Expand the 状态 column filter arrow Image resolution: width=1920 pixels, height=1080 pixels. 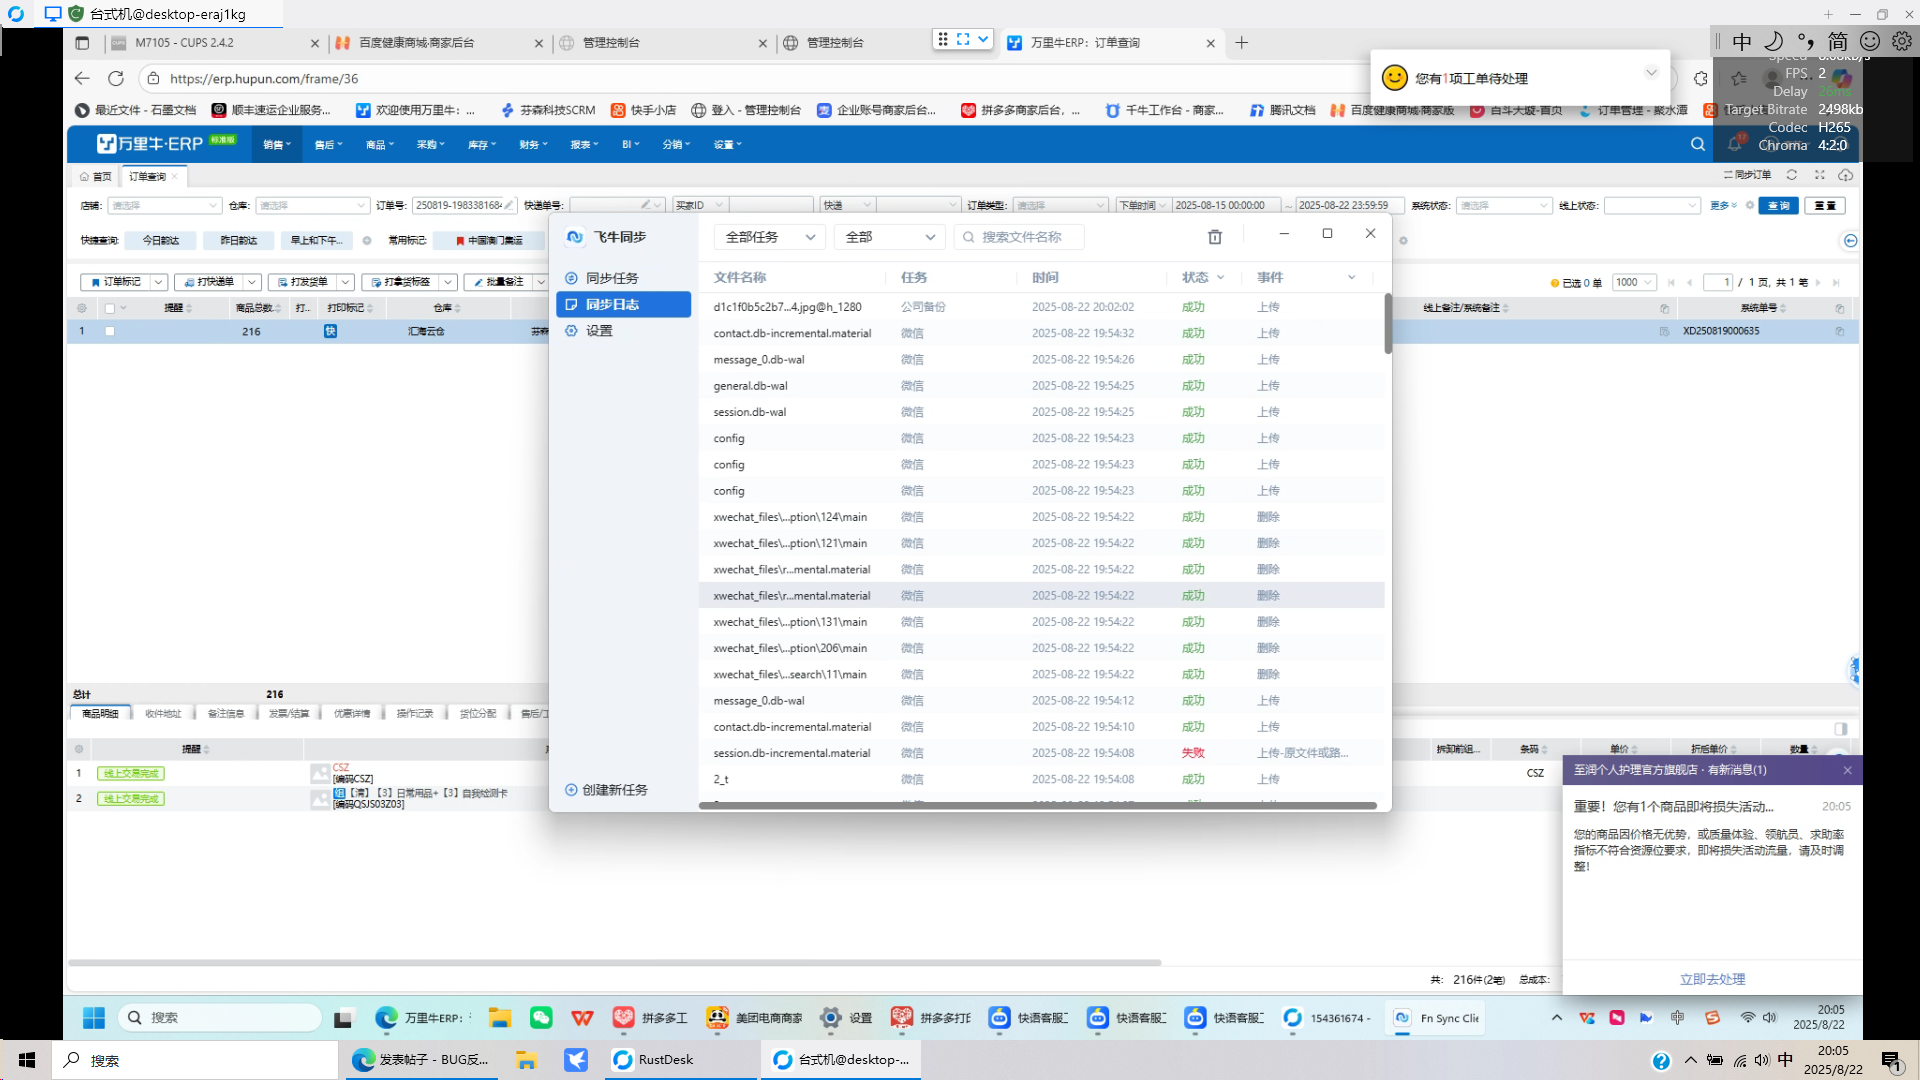click(1221, 278)
